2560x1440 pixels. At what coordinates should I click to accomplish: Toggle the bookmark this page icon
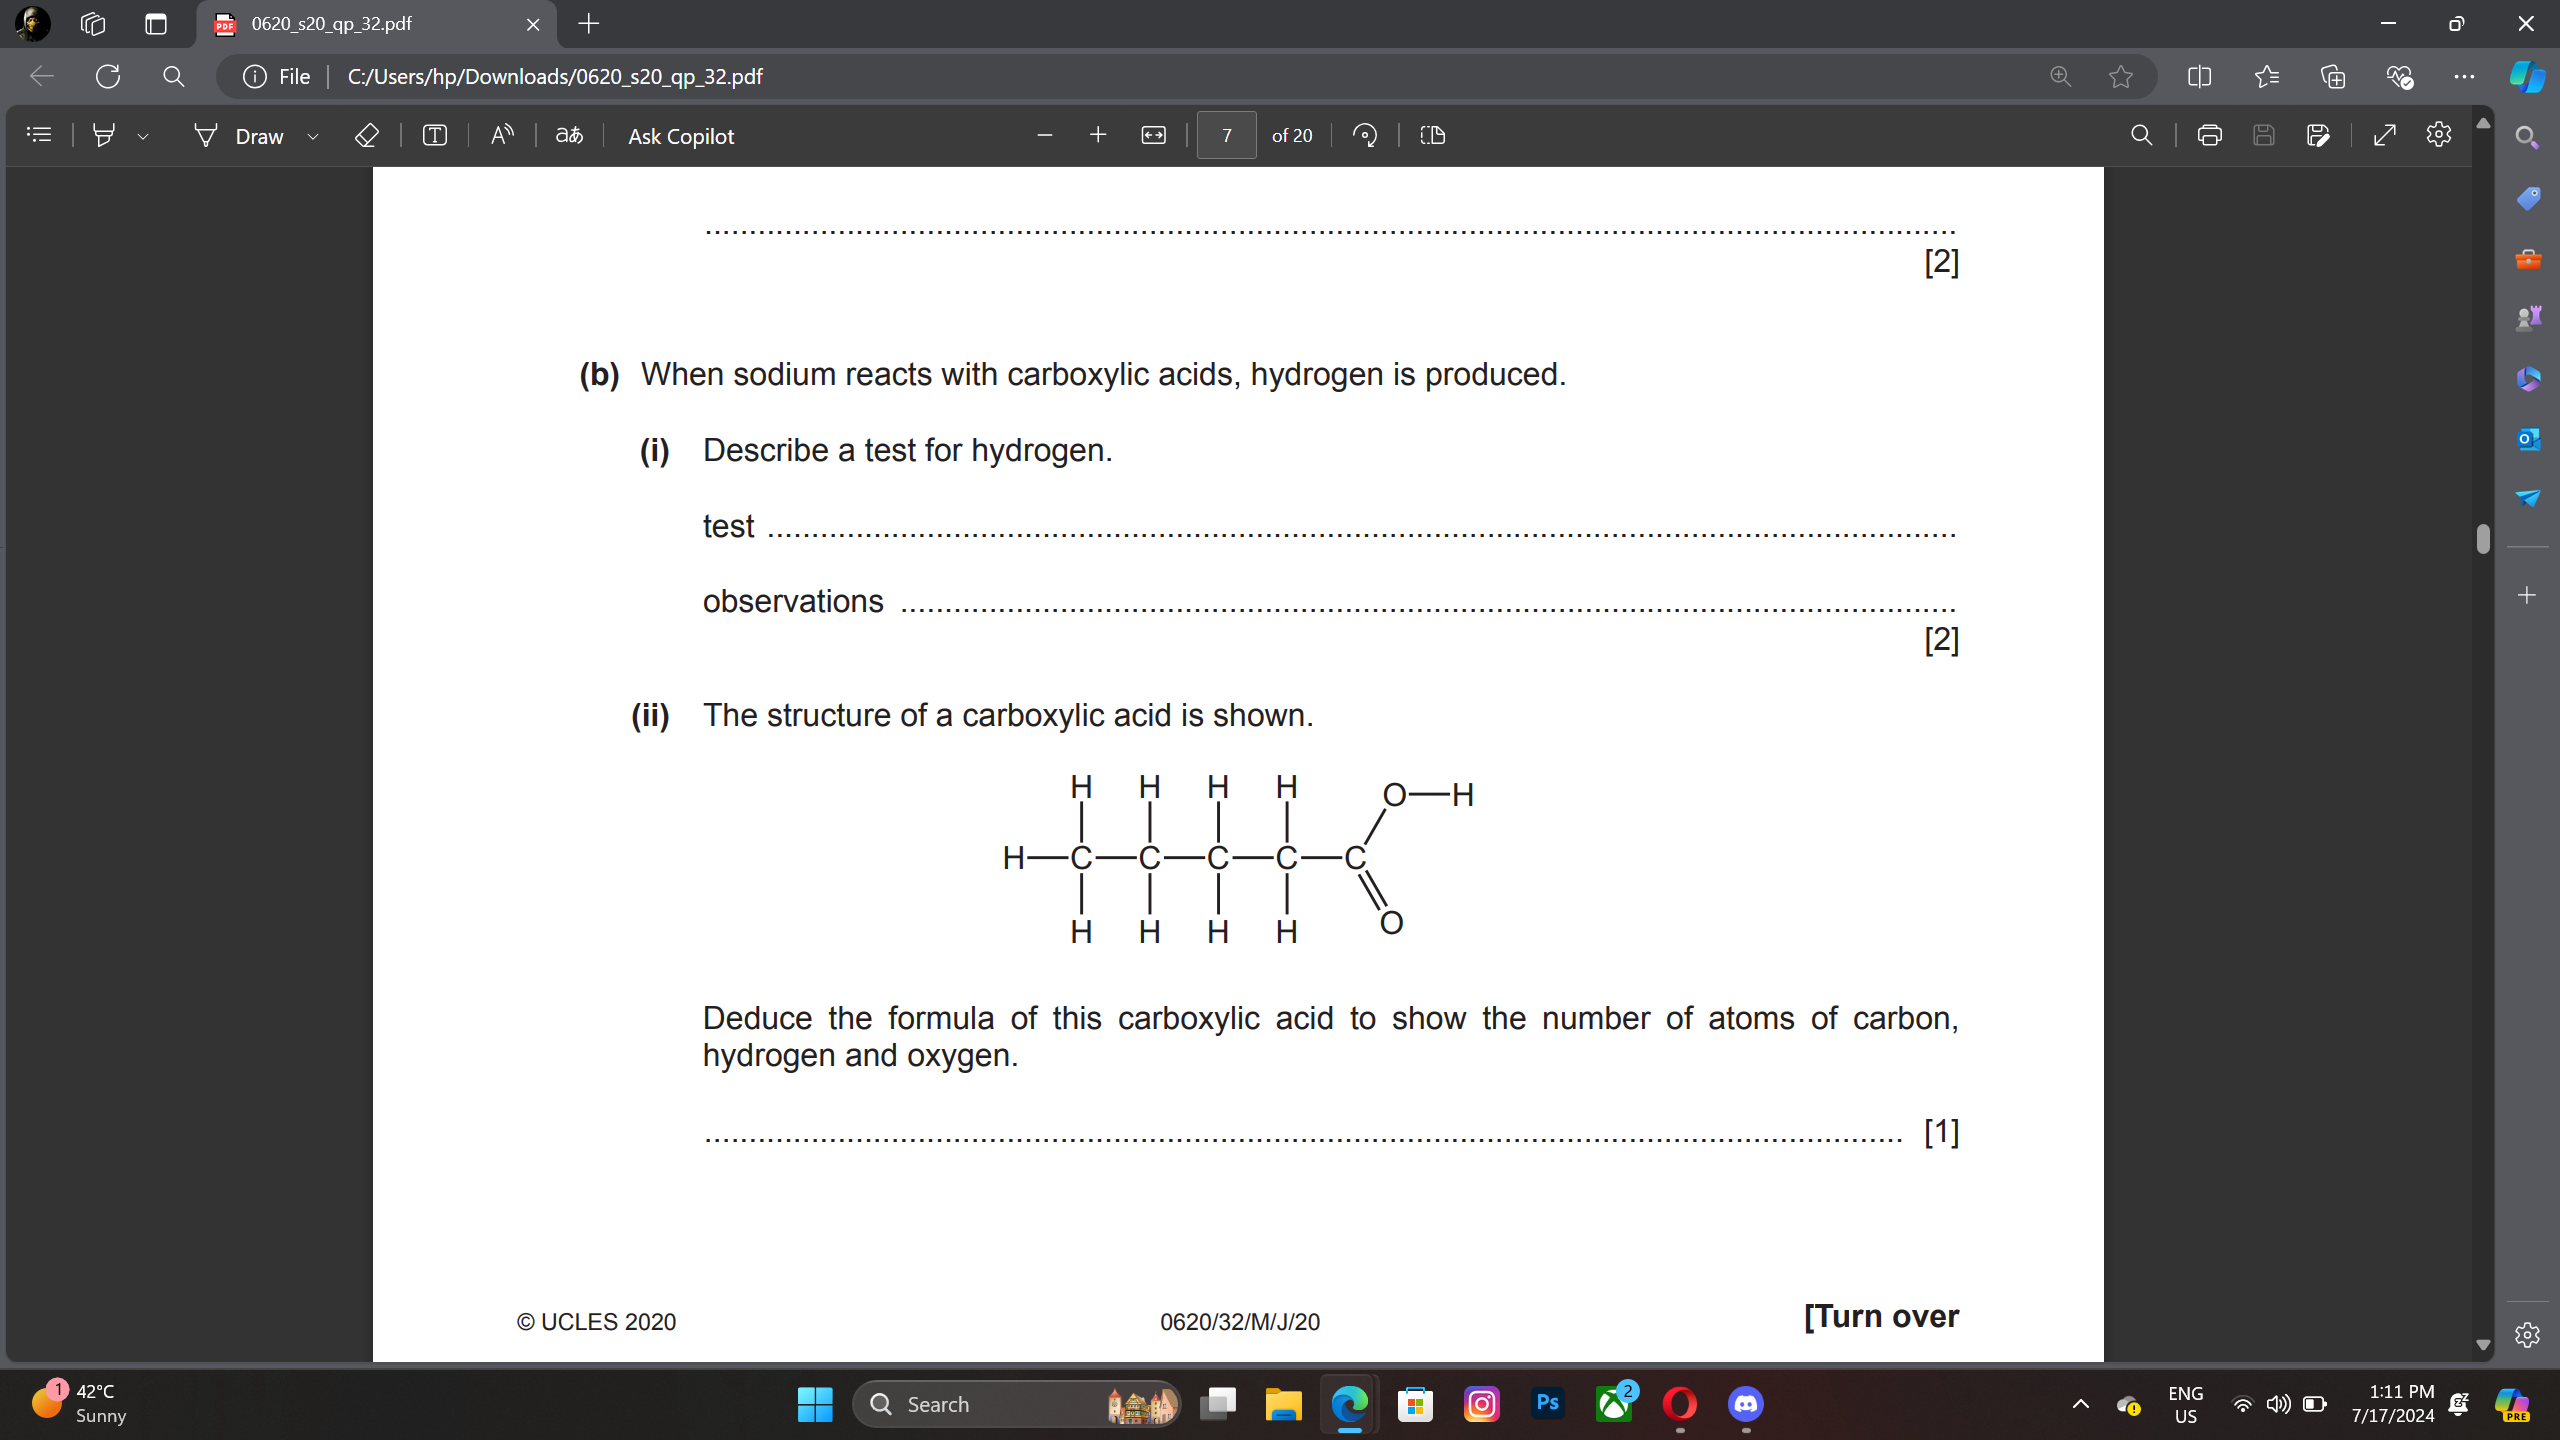tap(2124, 76)
